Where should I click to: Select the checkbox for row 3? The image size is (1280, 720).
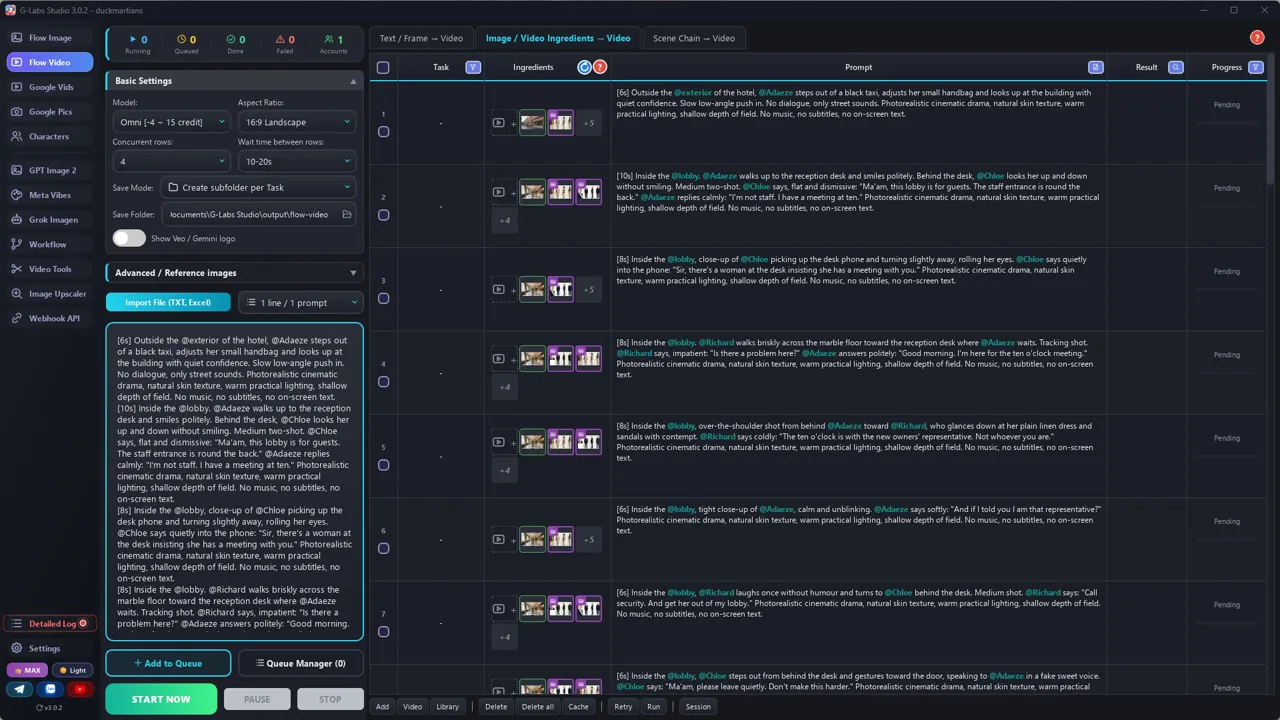pos(383,298)
